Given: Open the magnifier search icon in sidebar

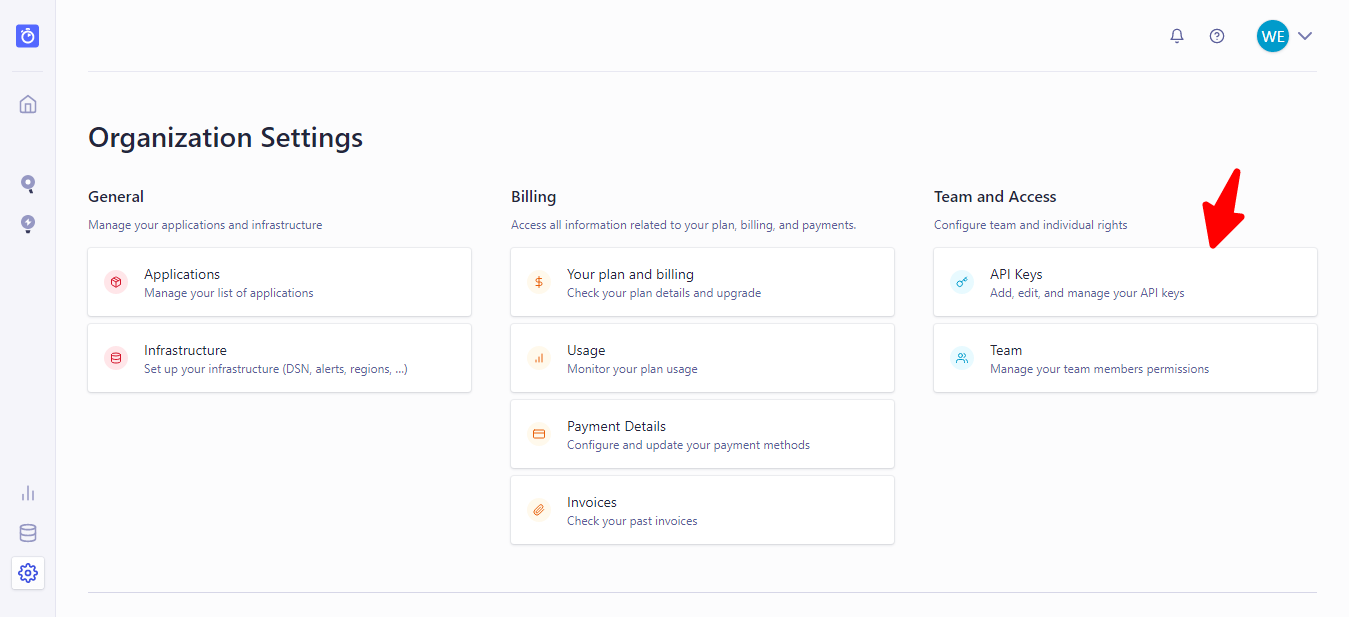Looking at the screenshot, I should 28,184.
